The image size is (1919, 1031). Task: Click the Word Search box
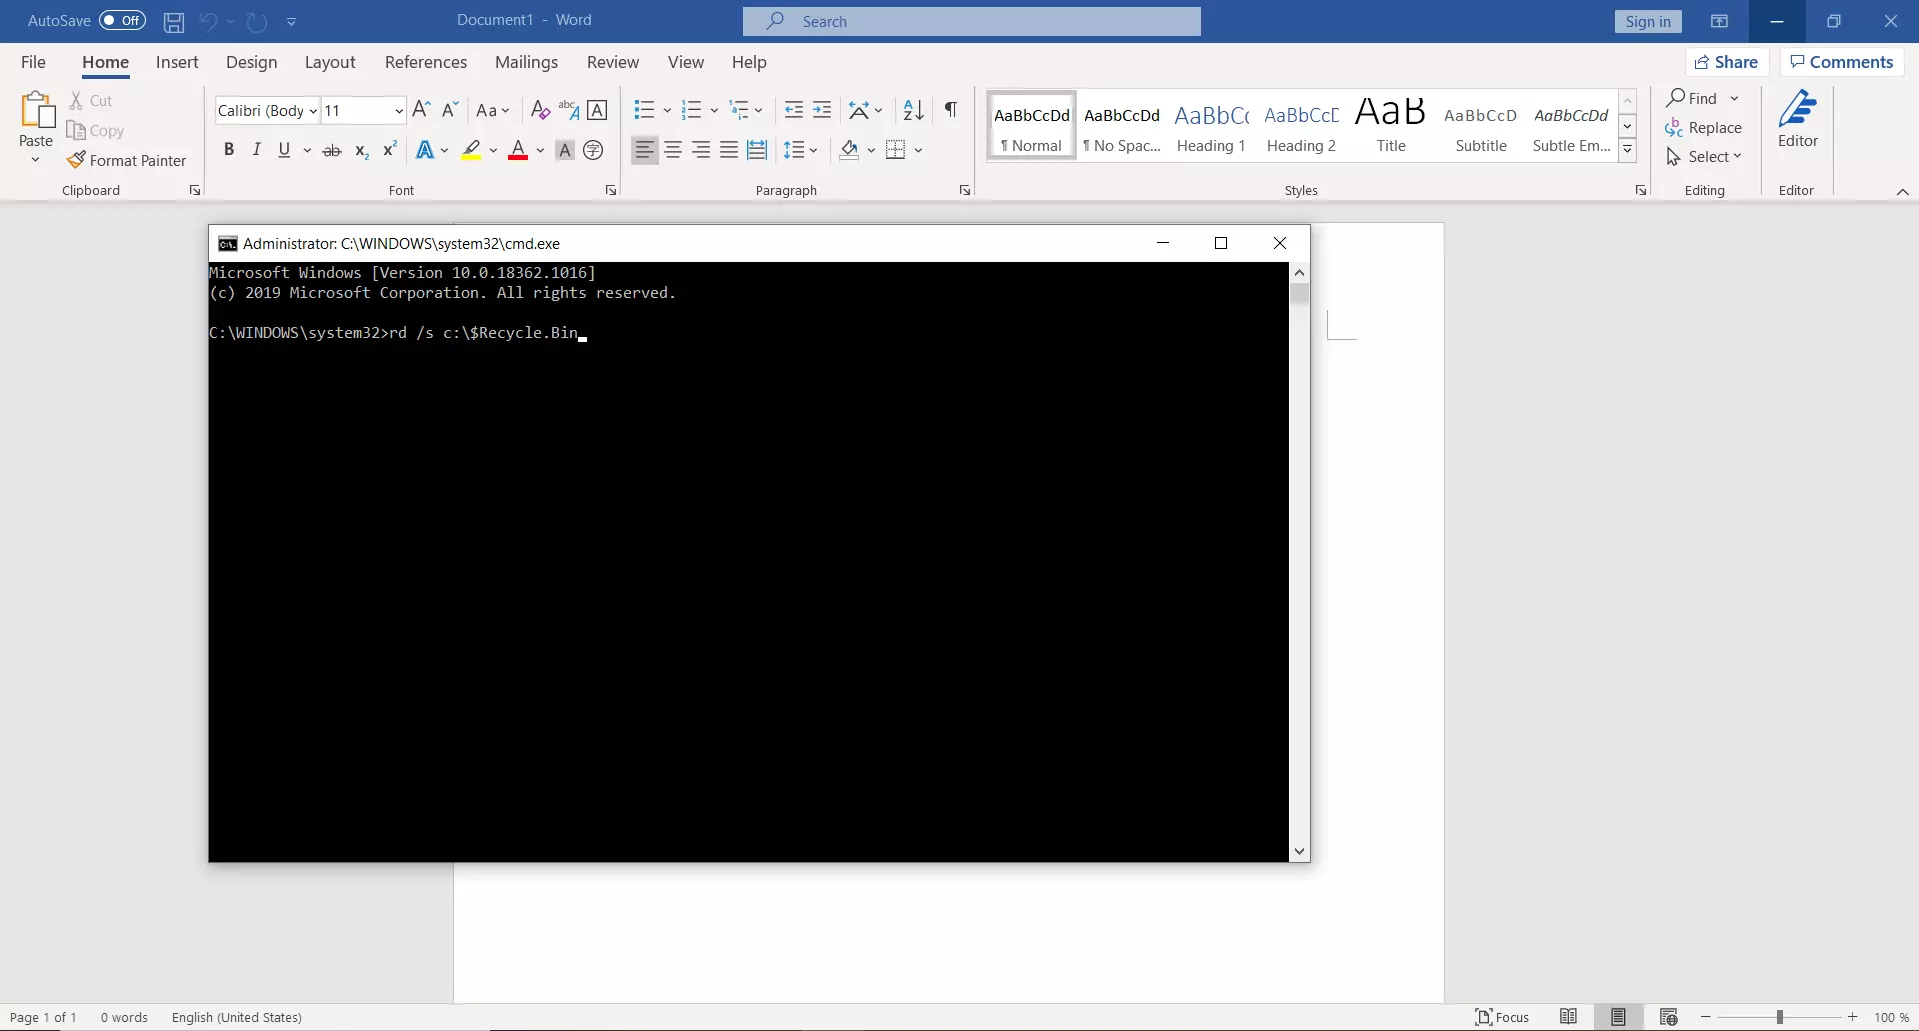coord(972,21)
